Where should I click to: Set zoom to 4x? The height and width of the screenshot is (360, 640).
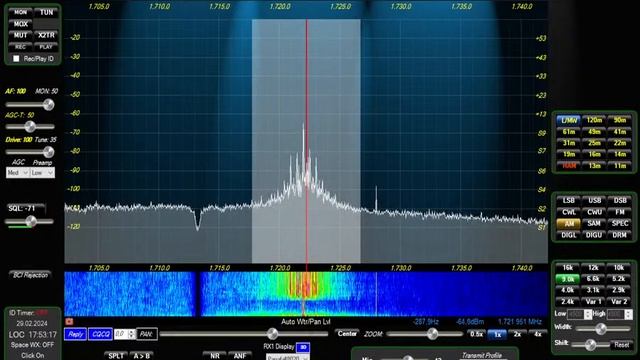(538, 334)
